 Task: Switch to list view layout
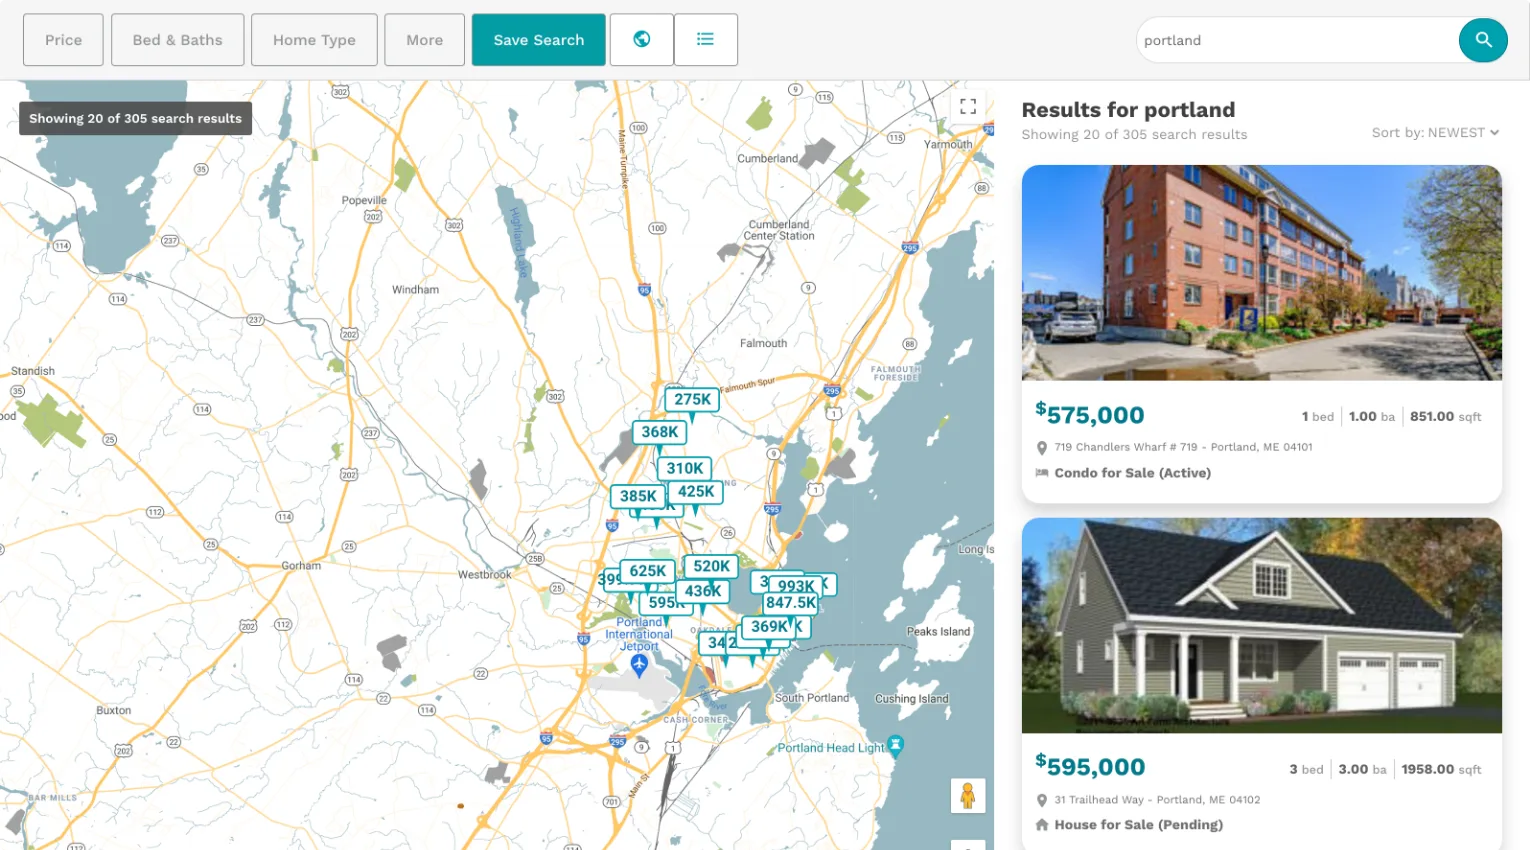pyautogui.click(x=705, y=40)
